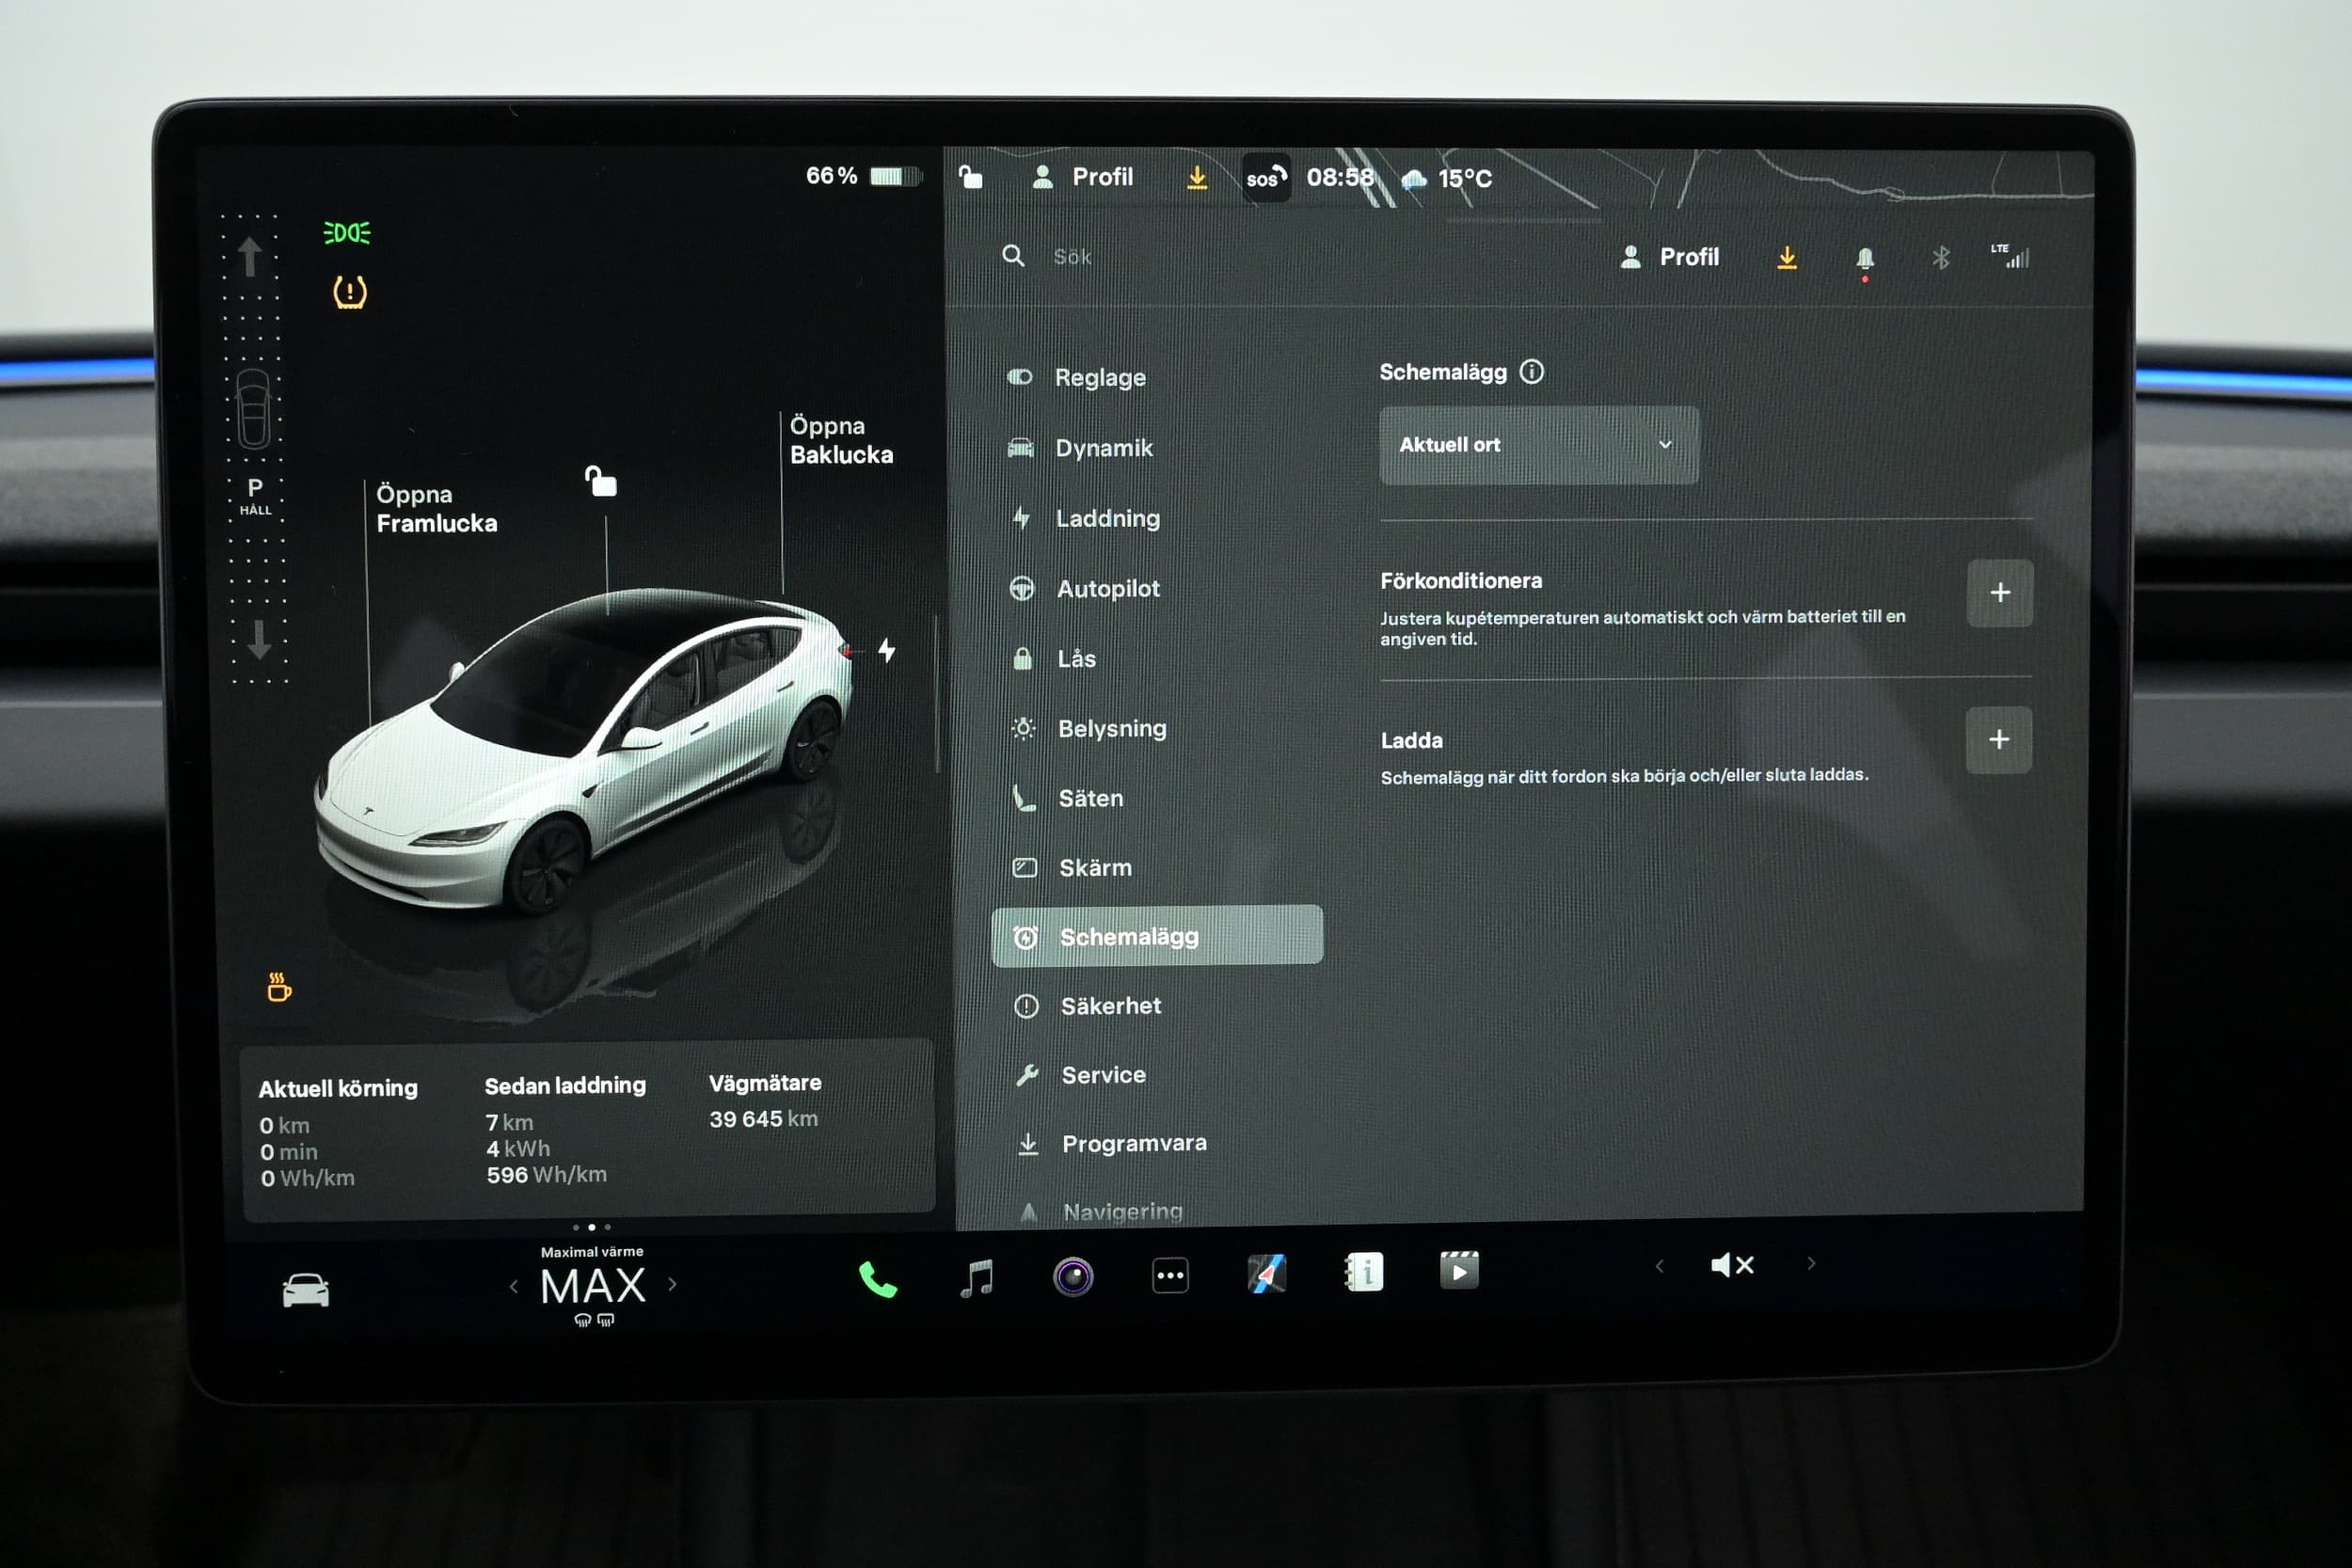
Task: Select Laddning in settings menu
Action: (x=1107, y=518)
